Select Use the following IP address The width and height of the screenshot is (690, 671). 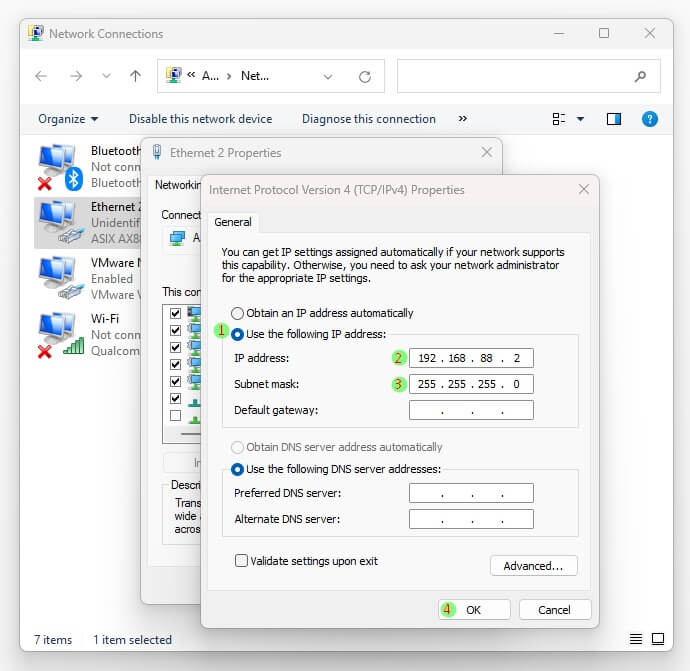click(x=238, y=334)
